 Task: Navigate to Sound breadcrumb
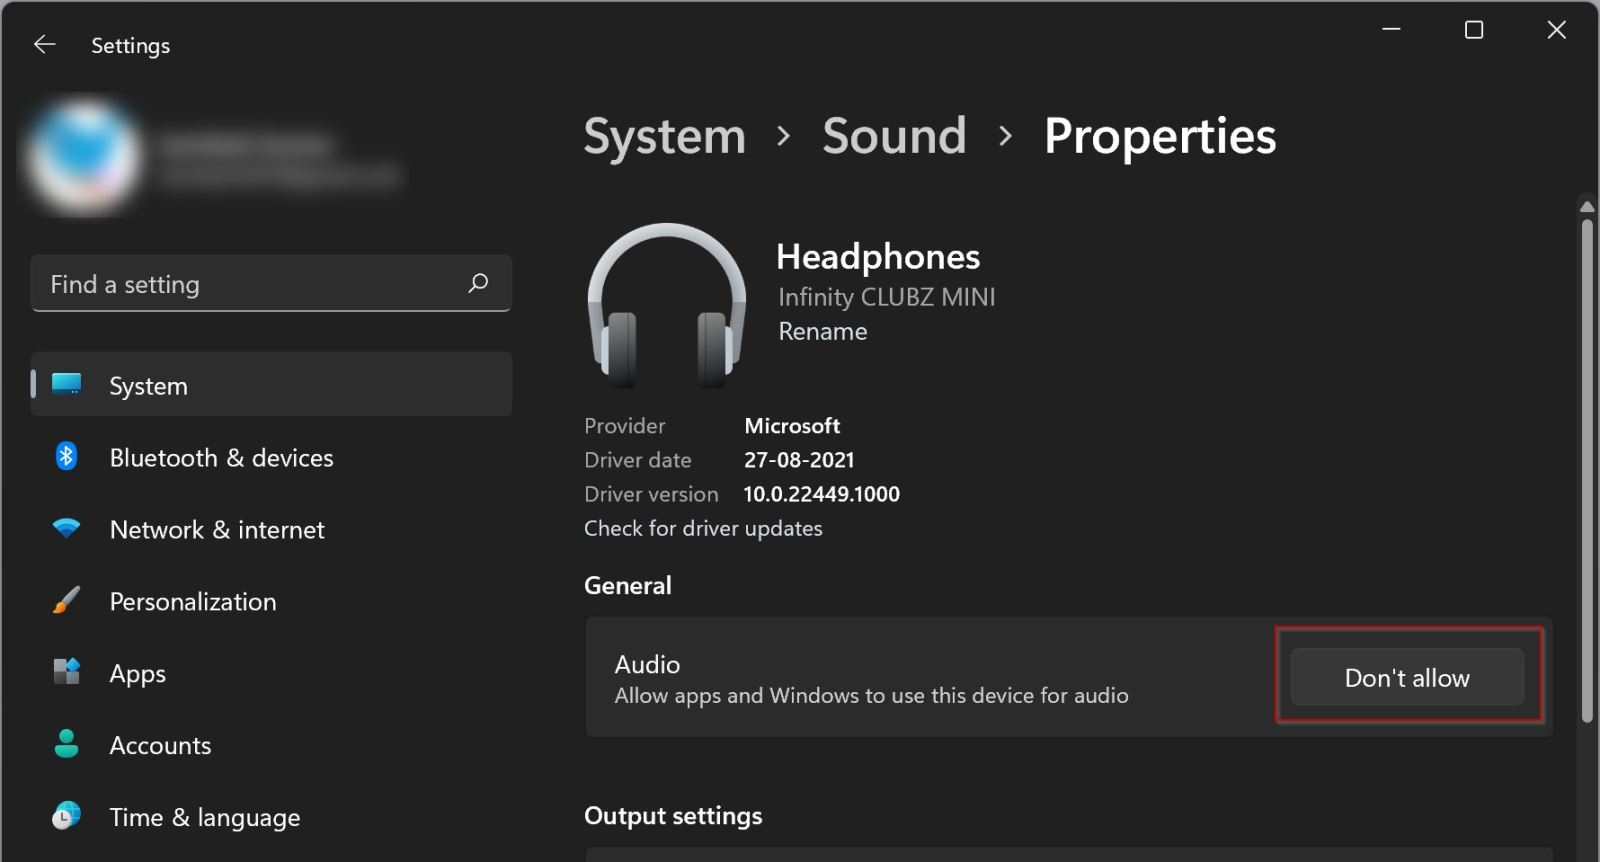tap(894, 136)
